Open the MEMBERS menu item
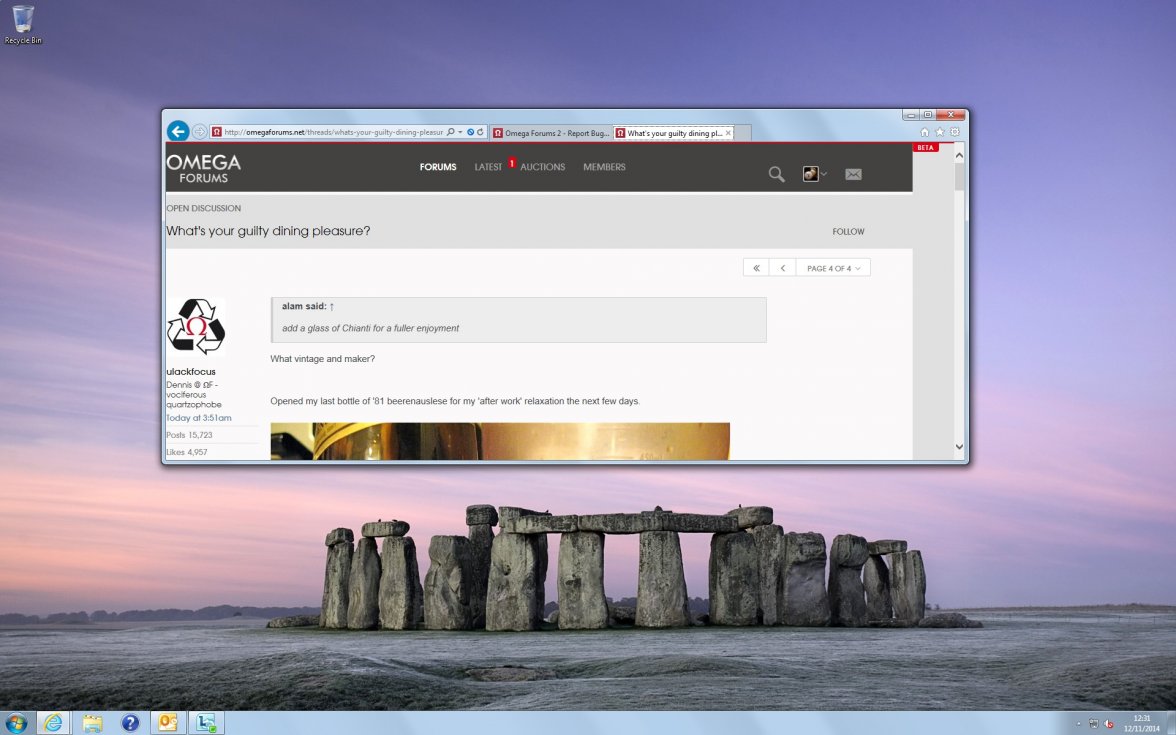 (x=604, y=167)
